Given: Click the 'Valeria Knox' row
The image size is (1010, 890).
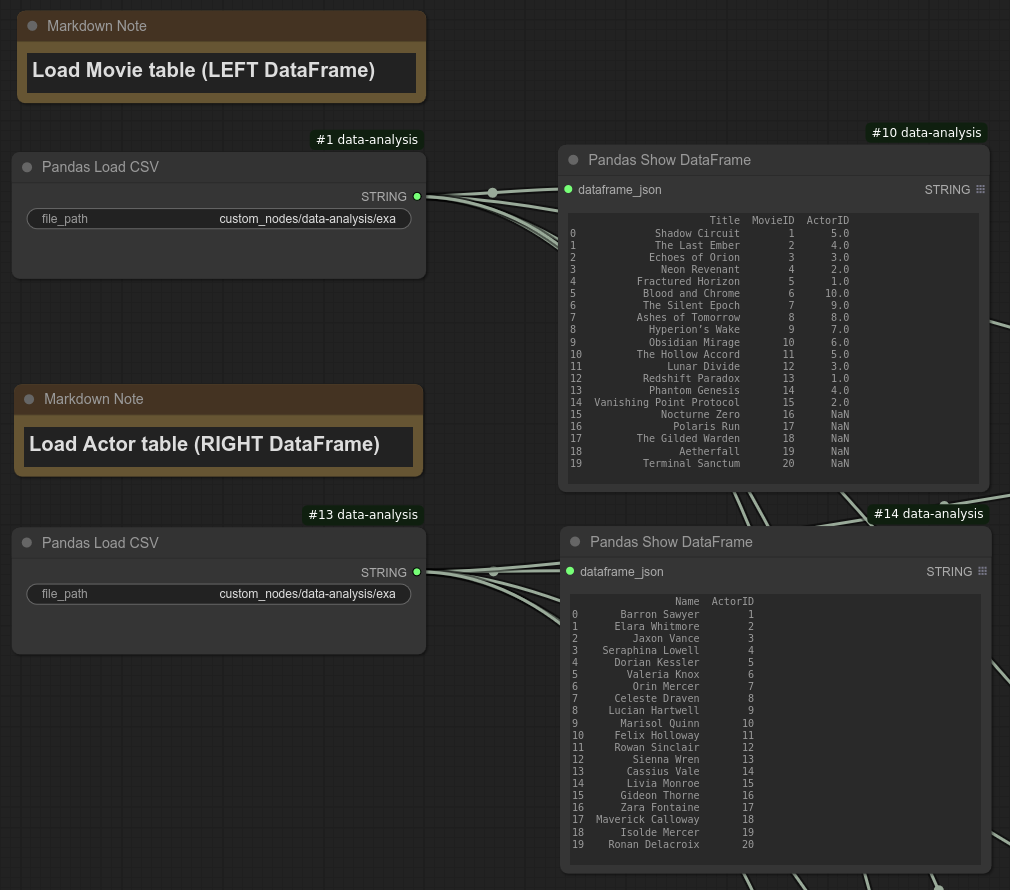Looking at the screenshot, I should pos(663,675).
